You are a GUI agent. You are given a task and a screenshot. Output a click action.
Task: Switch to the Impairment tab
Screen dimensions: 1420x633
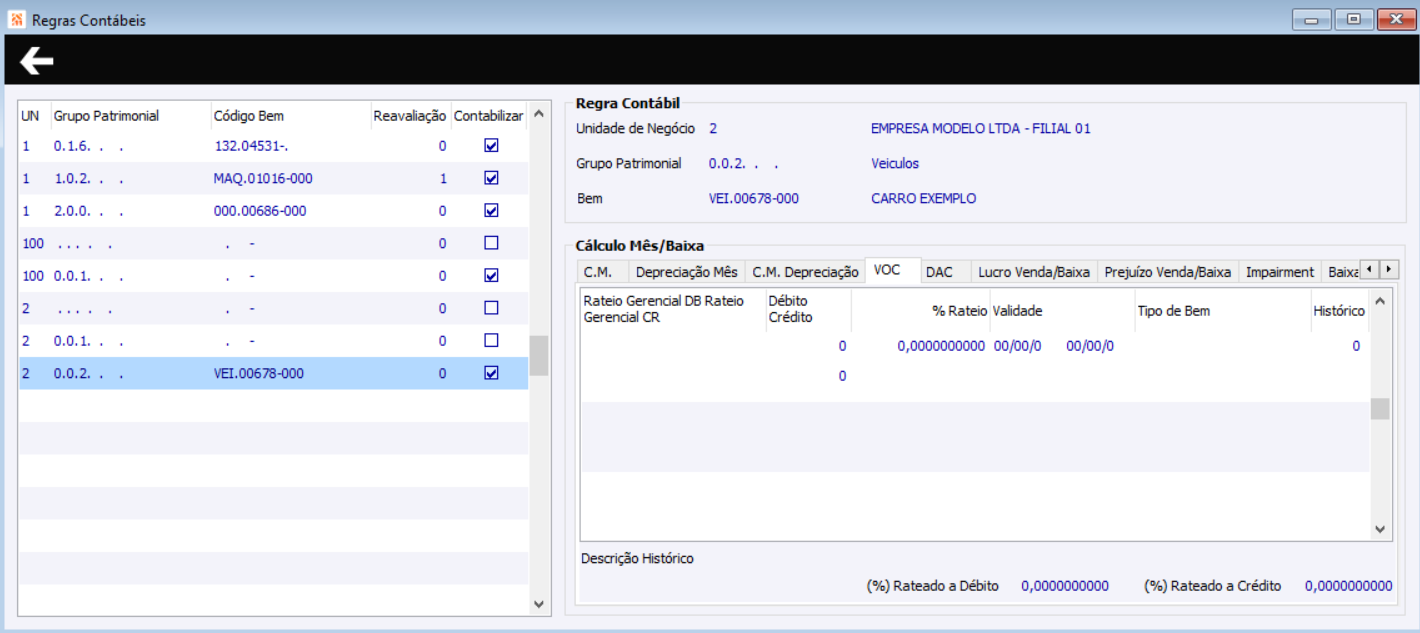(1280, 272)
